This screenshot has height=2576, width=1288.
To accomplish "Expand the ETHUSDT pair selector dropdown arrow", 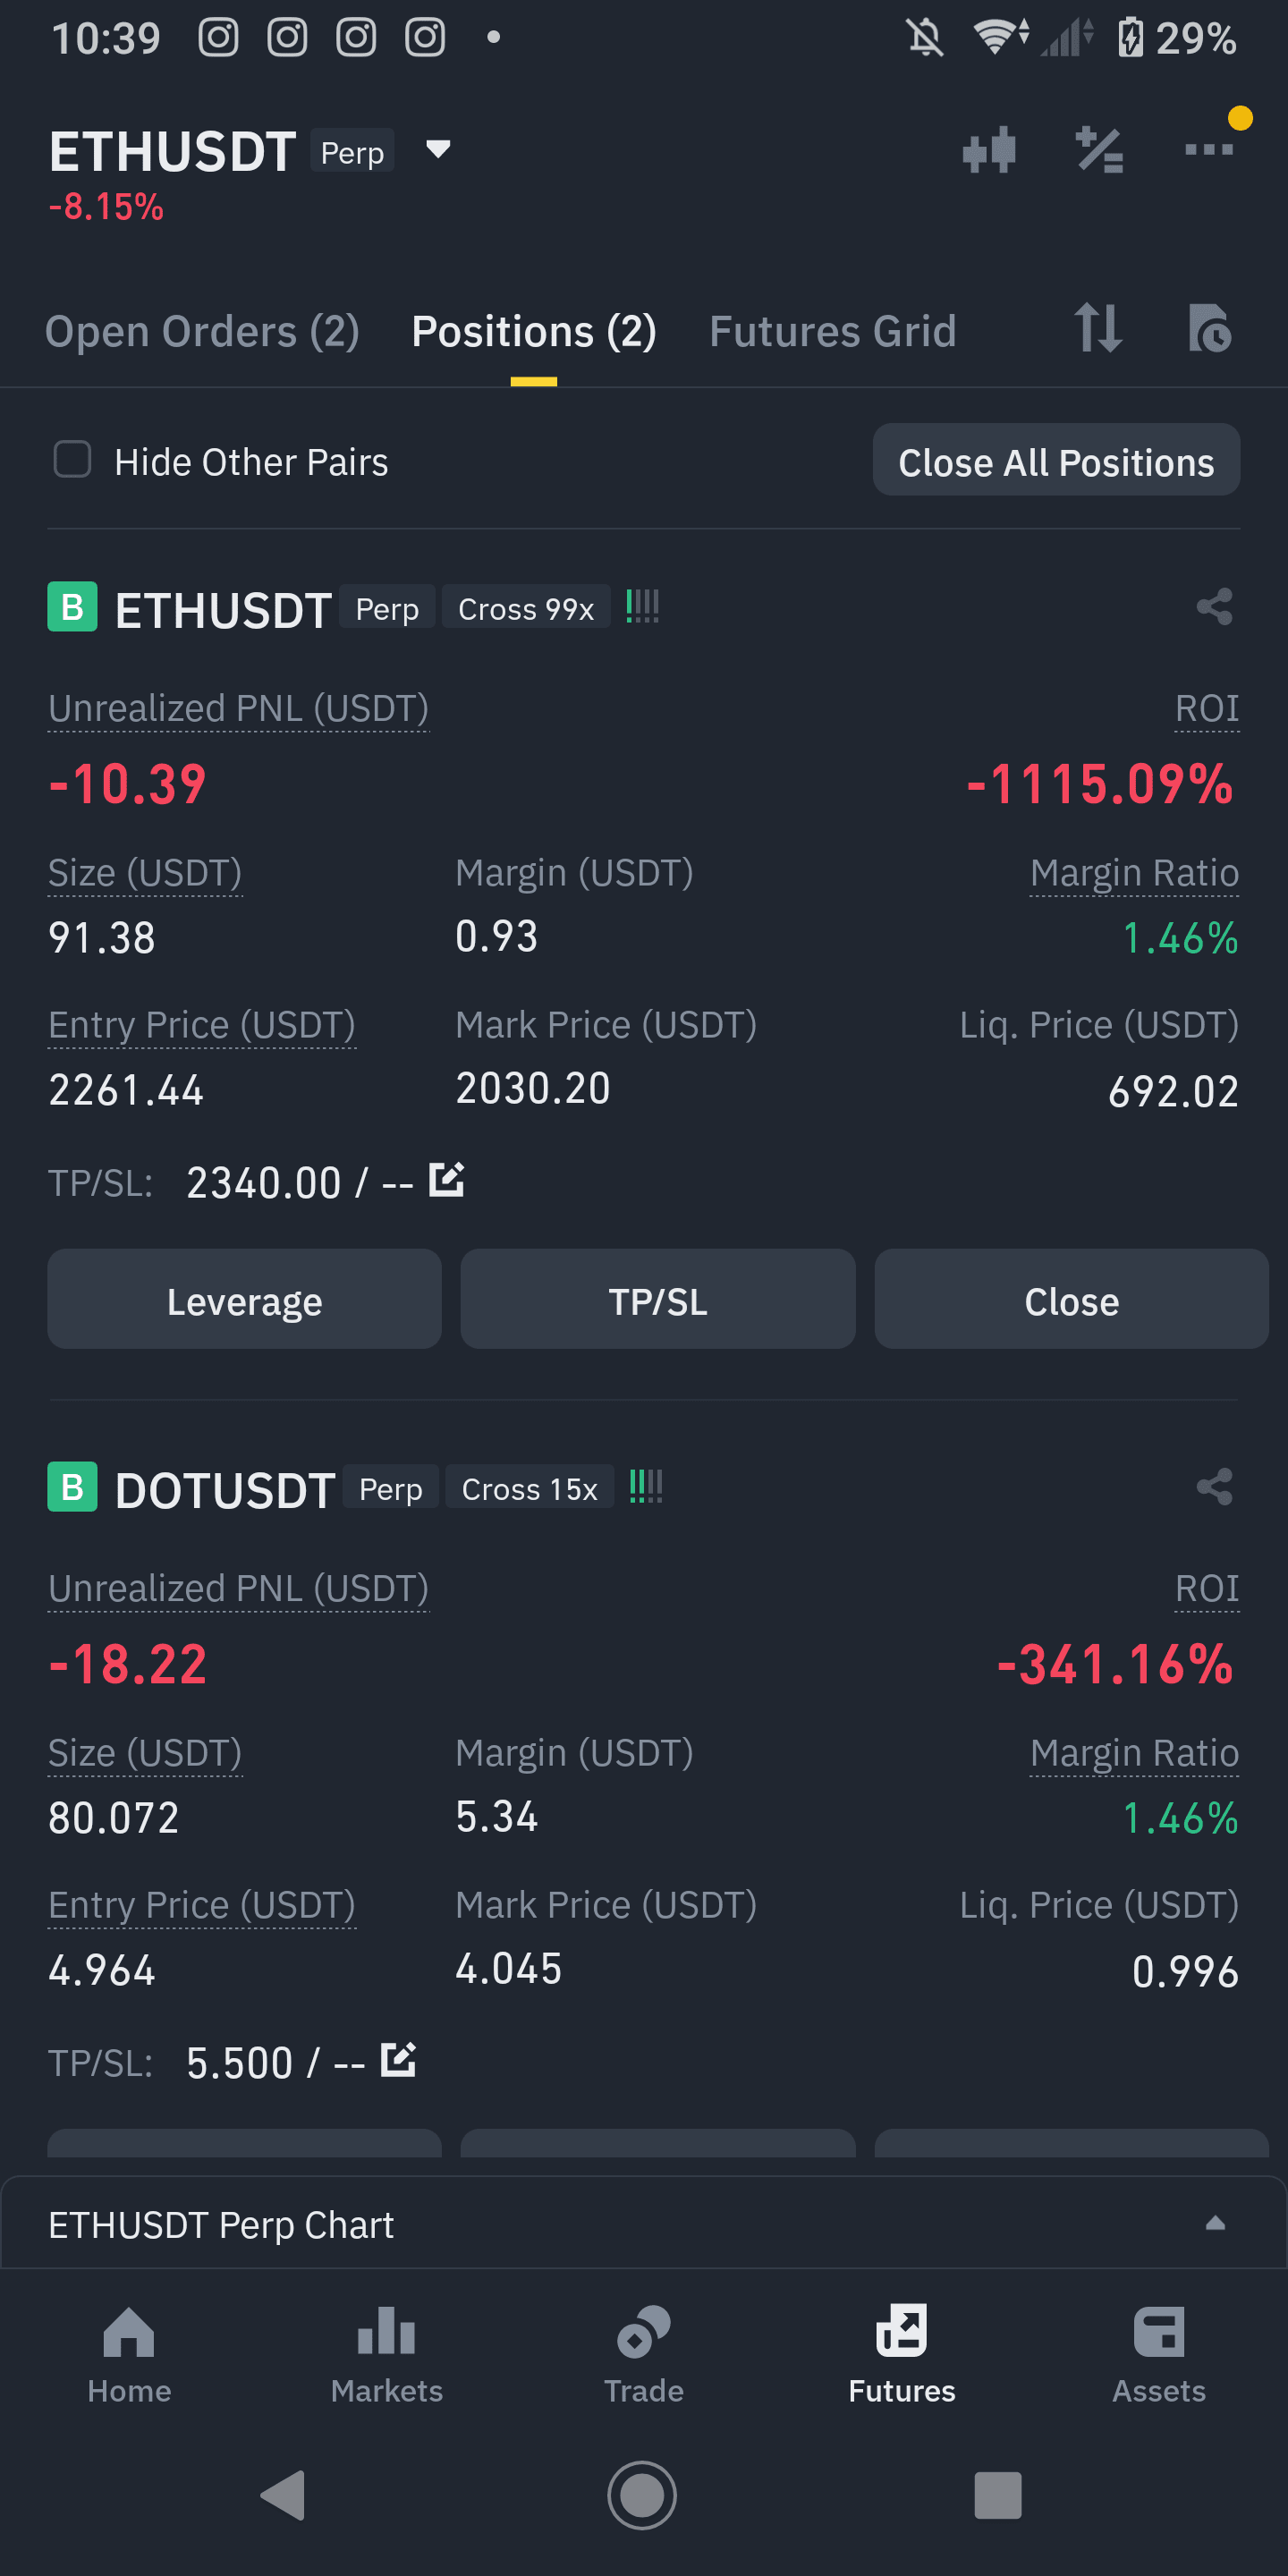I will pyautogui.click(x=438, y=150).
